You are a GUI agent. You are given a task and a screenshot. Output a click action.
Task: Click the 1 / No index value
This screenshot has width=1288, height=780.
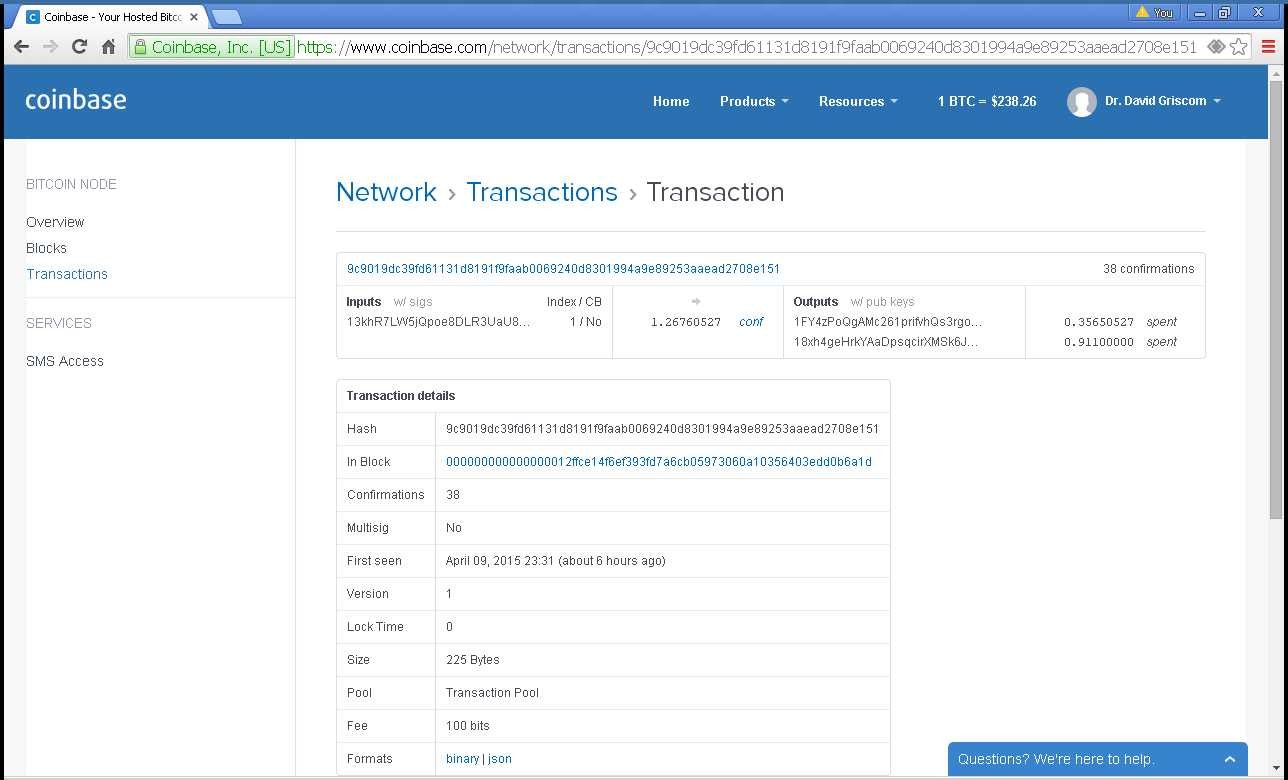(x=585, y=322)
